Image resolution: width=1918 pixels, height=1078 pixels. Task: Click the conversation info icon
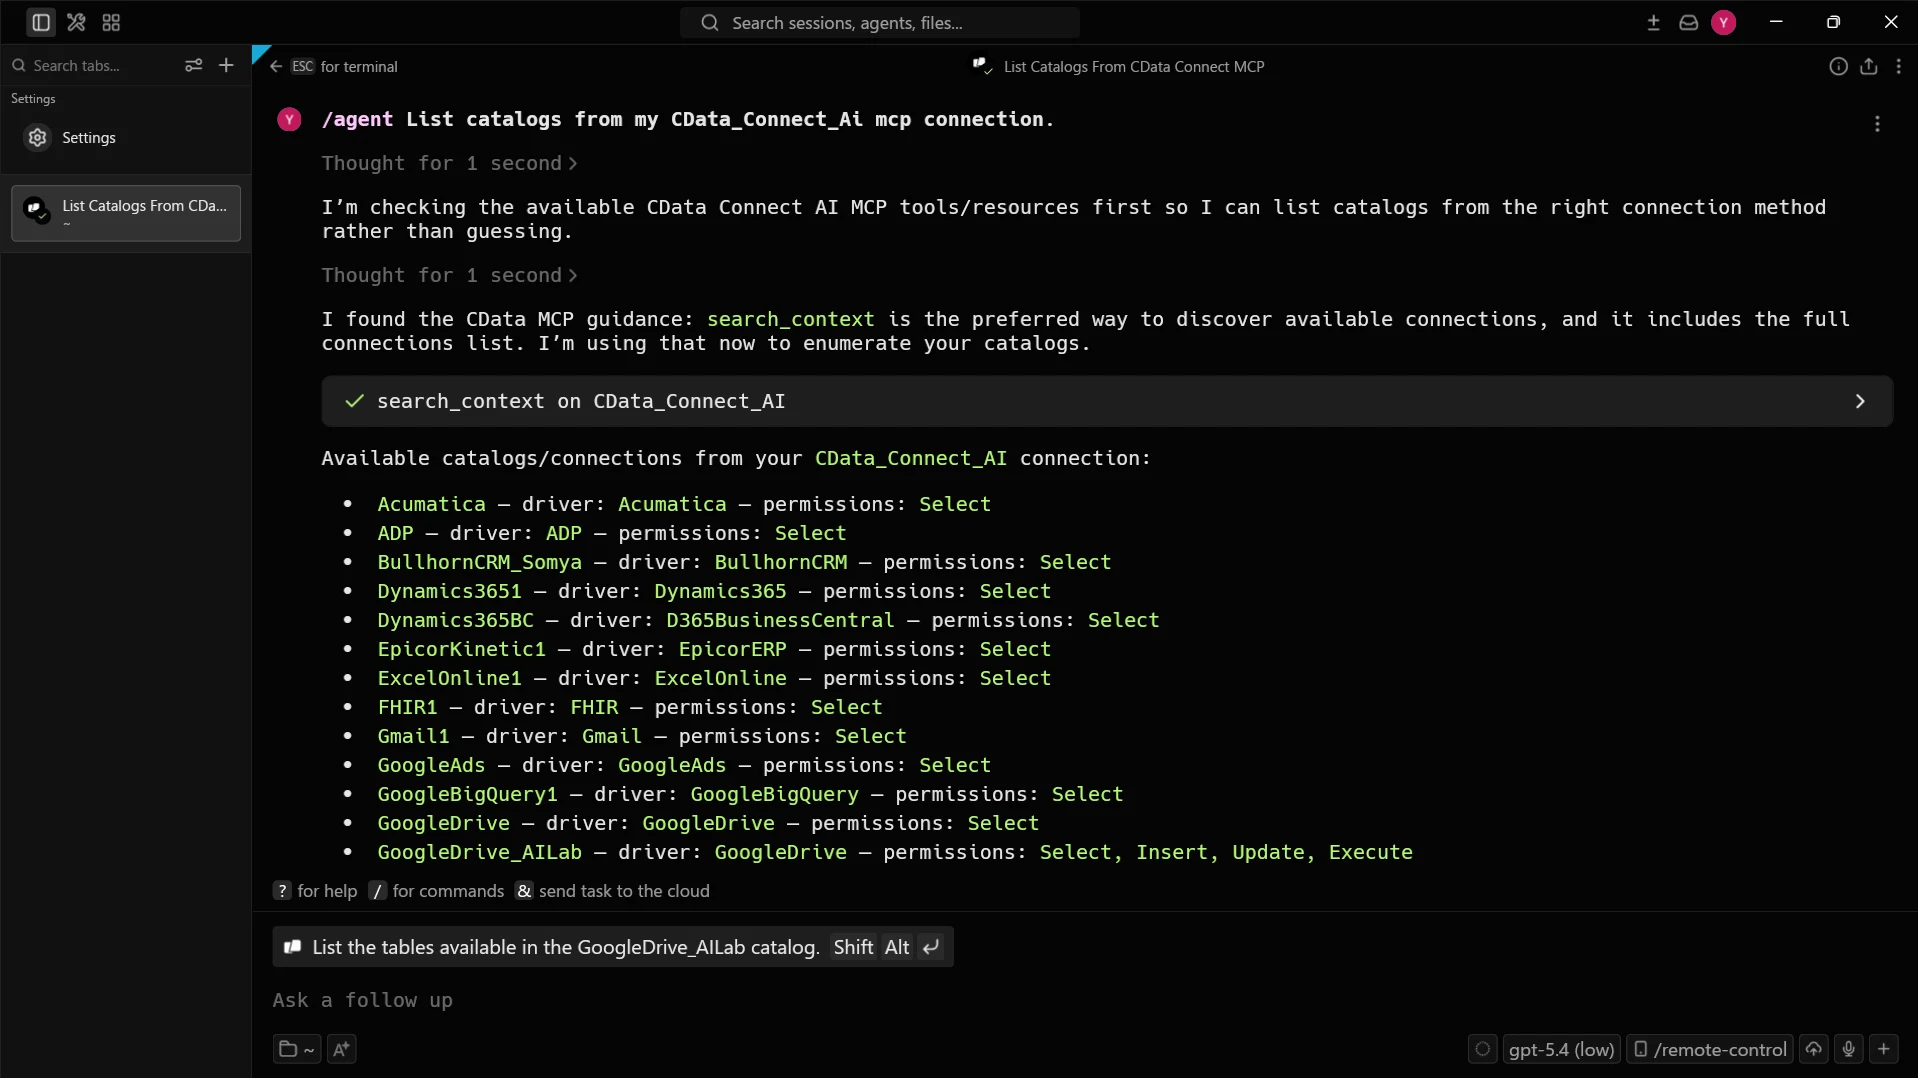point(1838,67)
